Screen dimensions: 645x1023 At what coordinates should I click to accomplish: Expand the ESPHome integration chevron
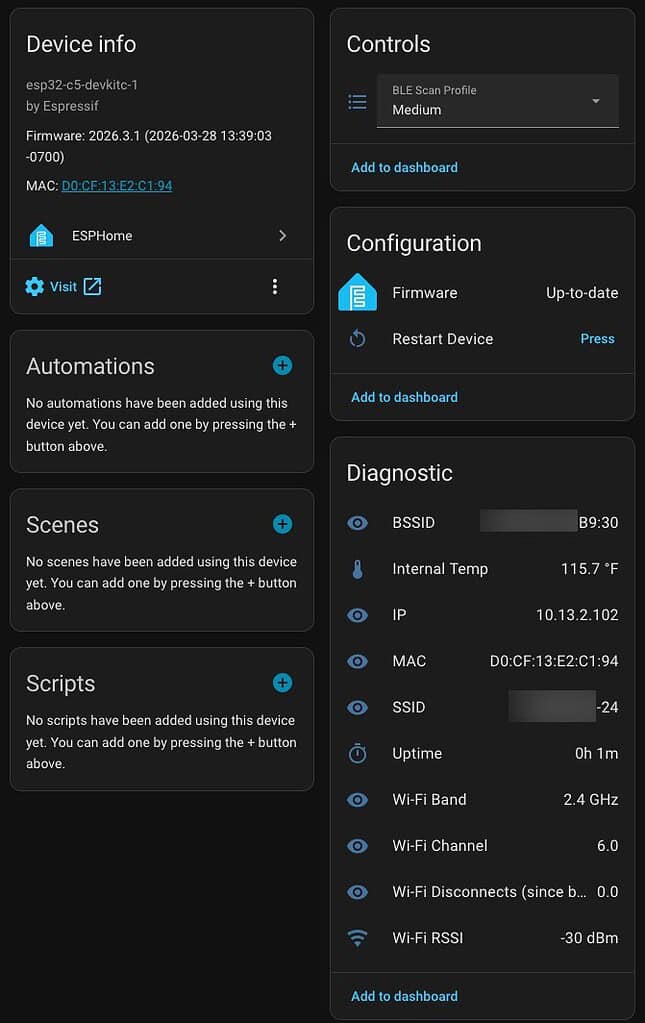282,236
